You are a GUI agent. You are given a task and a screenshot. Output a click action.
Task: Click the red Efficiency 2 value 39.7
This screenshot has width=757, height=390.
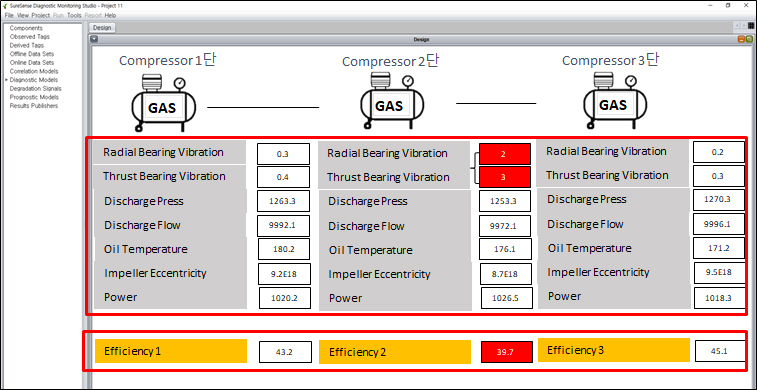tap(507, 352)
